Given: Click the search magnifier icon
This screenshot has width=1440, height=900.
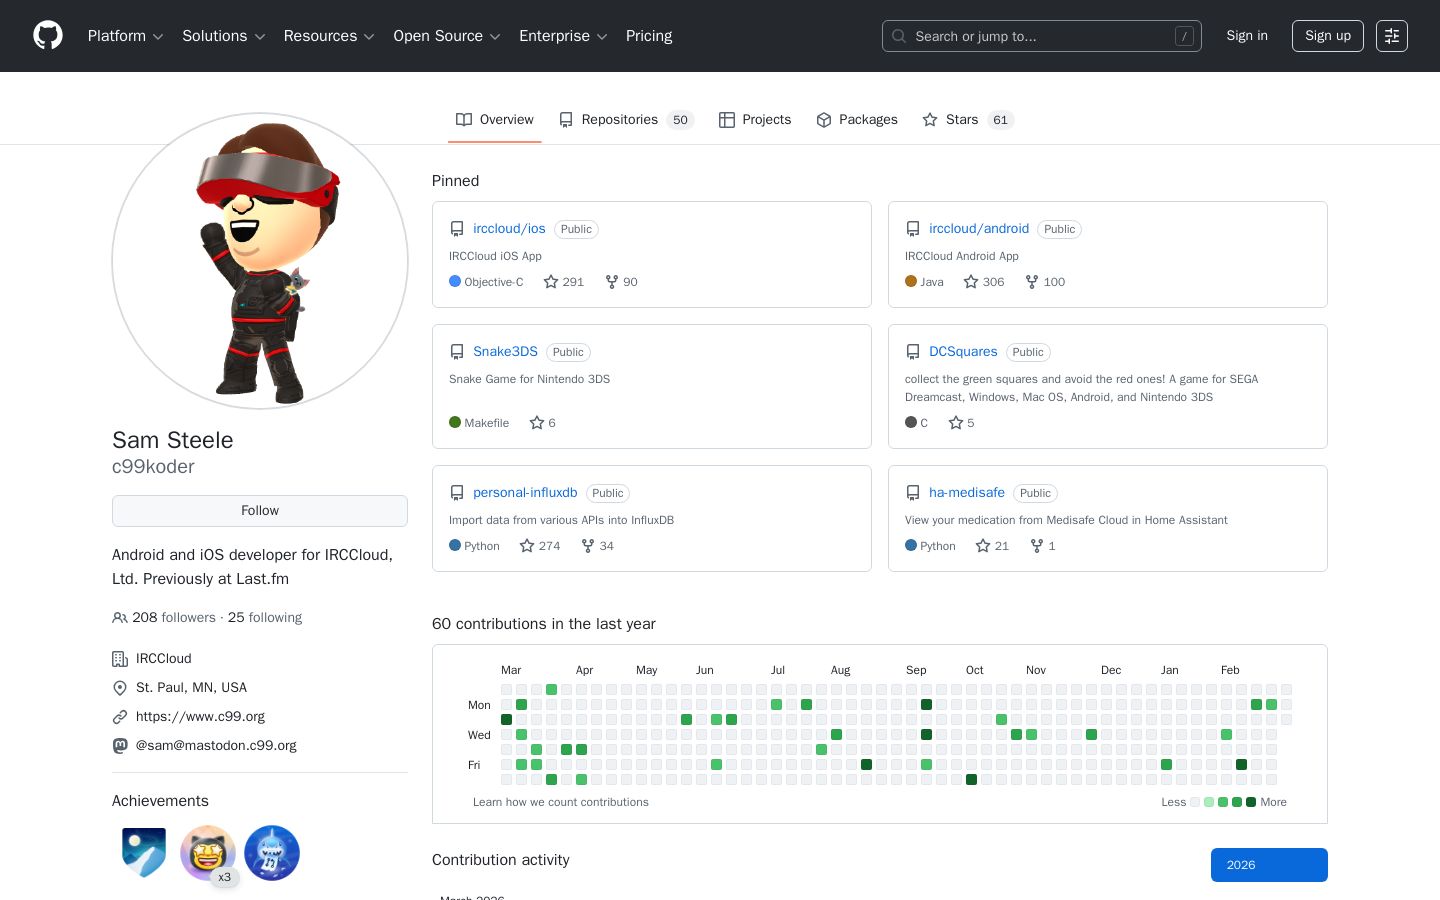Looking at the screenshot, I should click(899, 36).
